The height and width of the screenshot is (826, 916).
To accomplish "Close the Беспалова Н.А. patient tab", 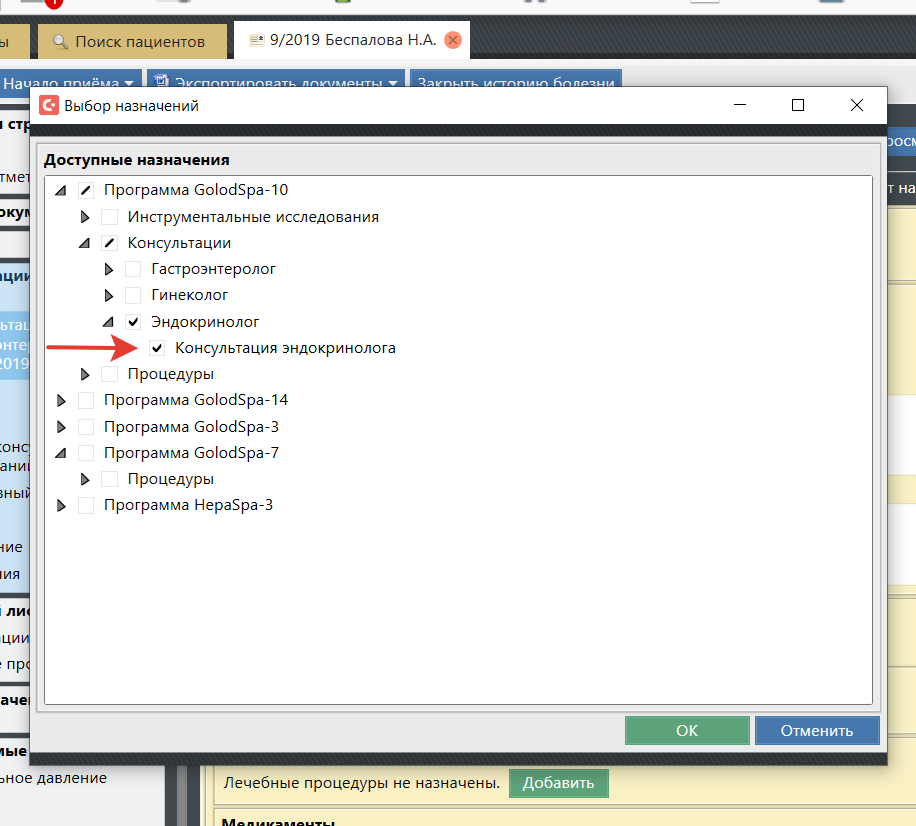I will [452, 41].
